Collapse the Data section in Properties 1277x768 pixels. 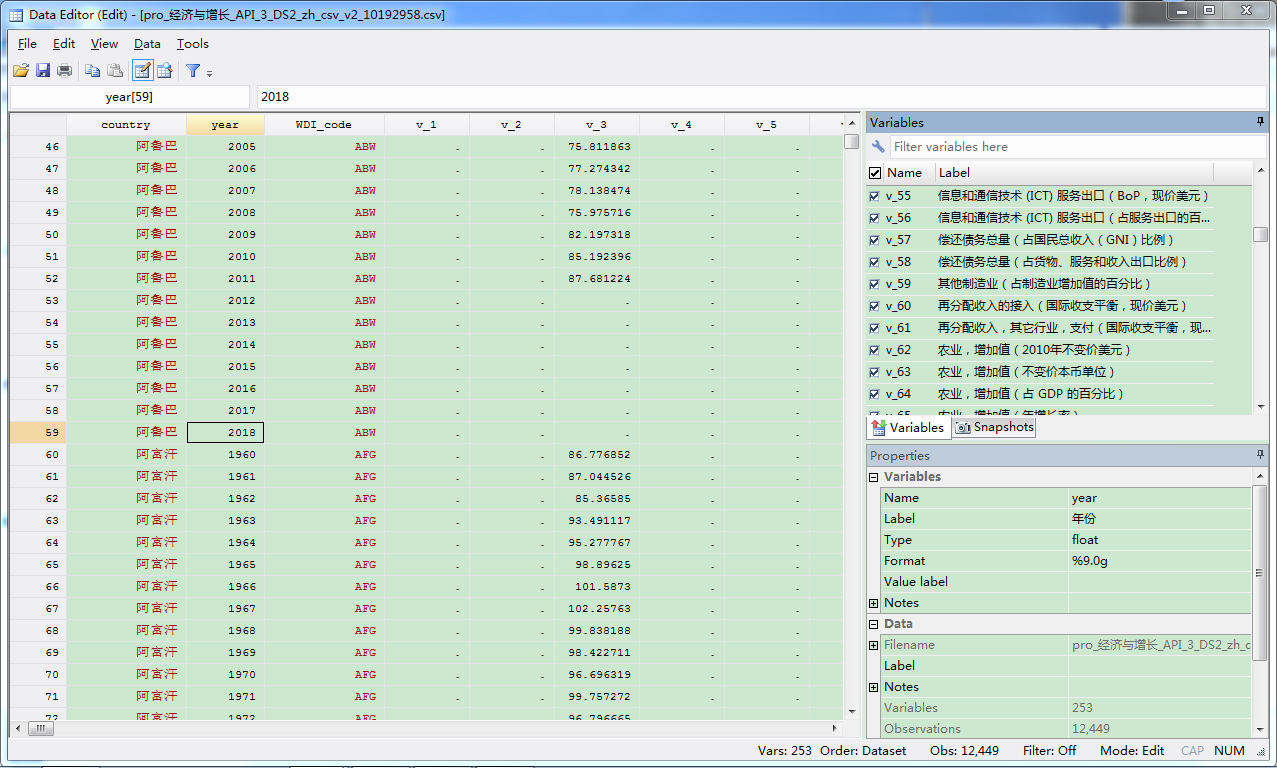pyautogui.click(x=874, y=624)
